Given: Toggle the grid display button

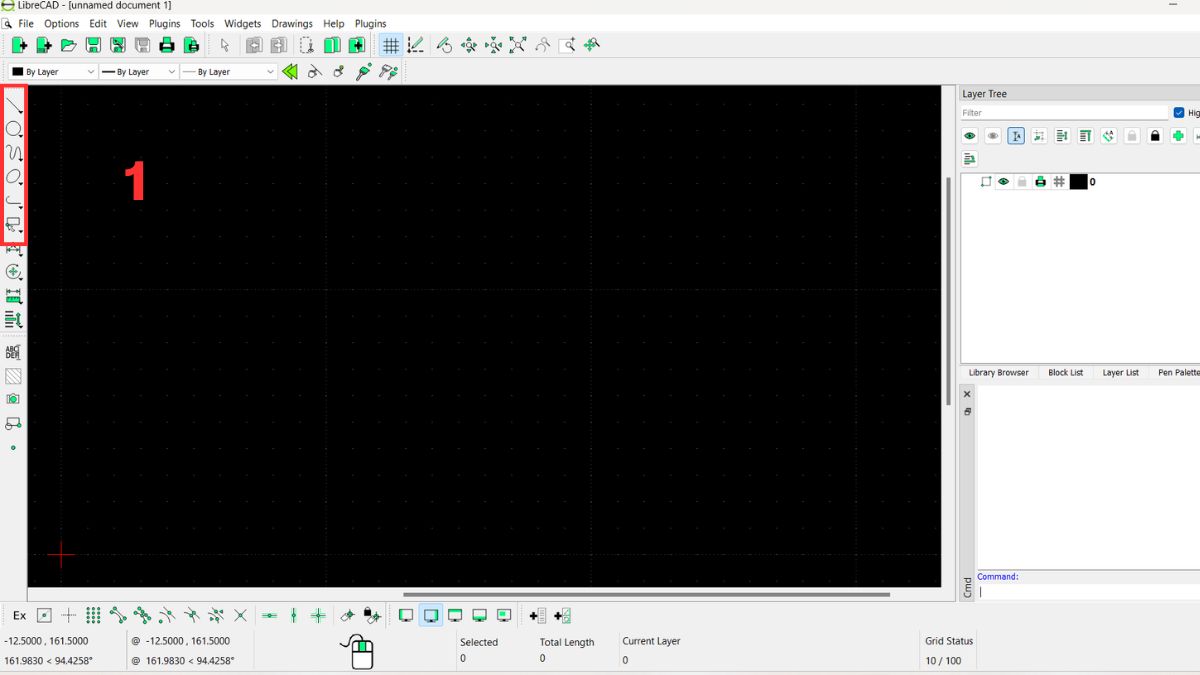Looking at the screenshot, I should coord(391,45).
